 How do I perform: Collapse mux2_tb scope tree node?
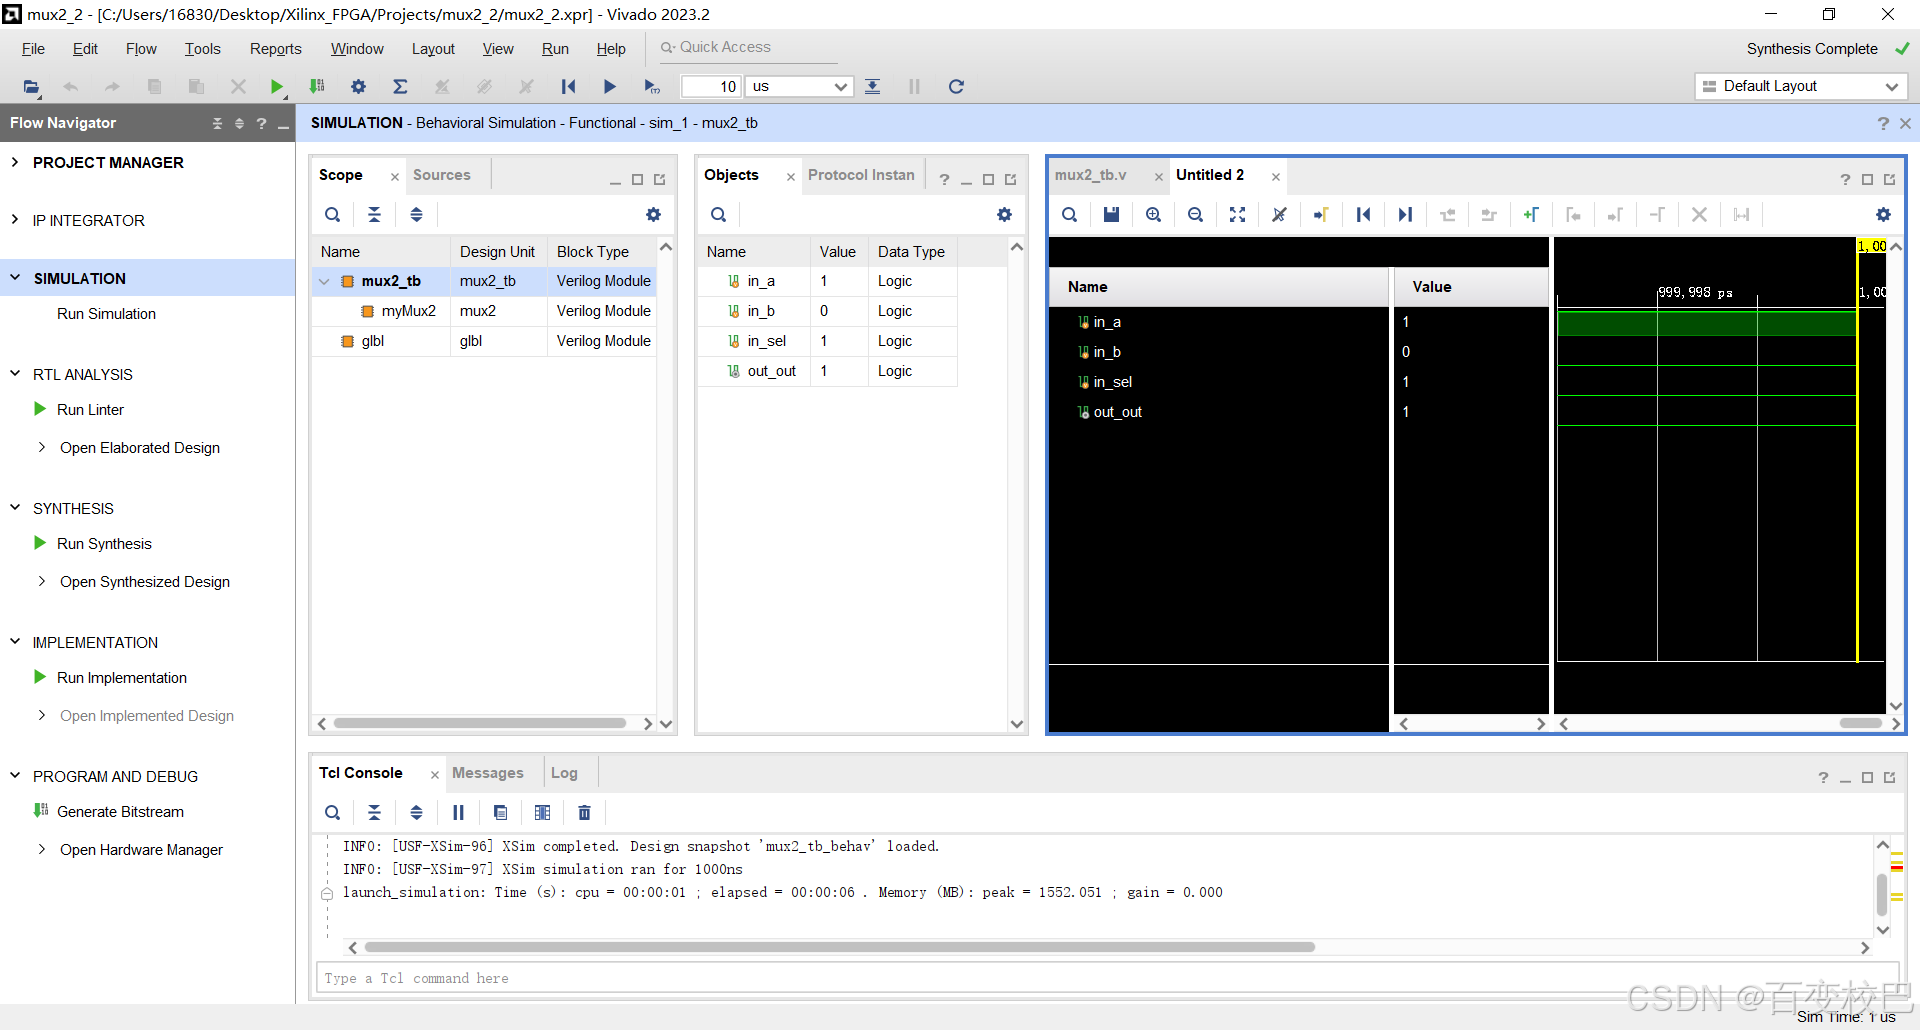(x=324, y=281)
